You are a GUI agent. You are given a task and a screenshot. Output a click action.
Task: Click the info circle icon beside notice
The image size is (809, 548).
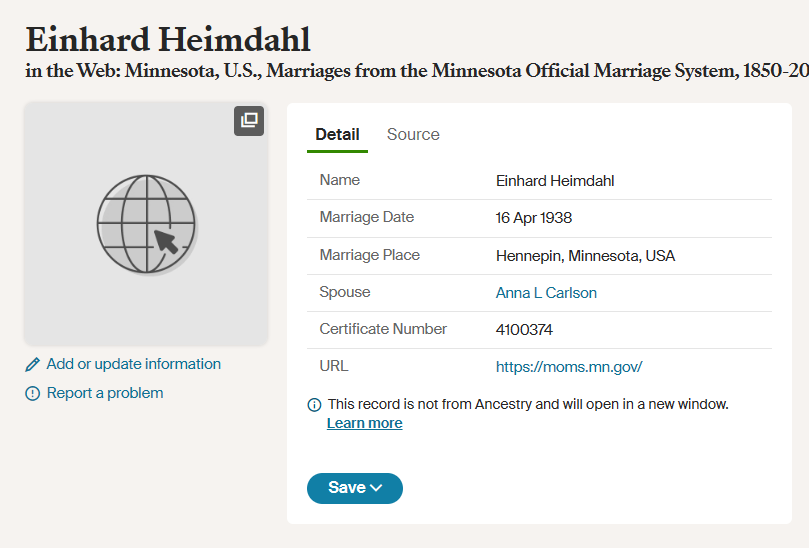pyautogui.click(x=314, y=405)
